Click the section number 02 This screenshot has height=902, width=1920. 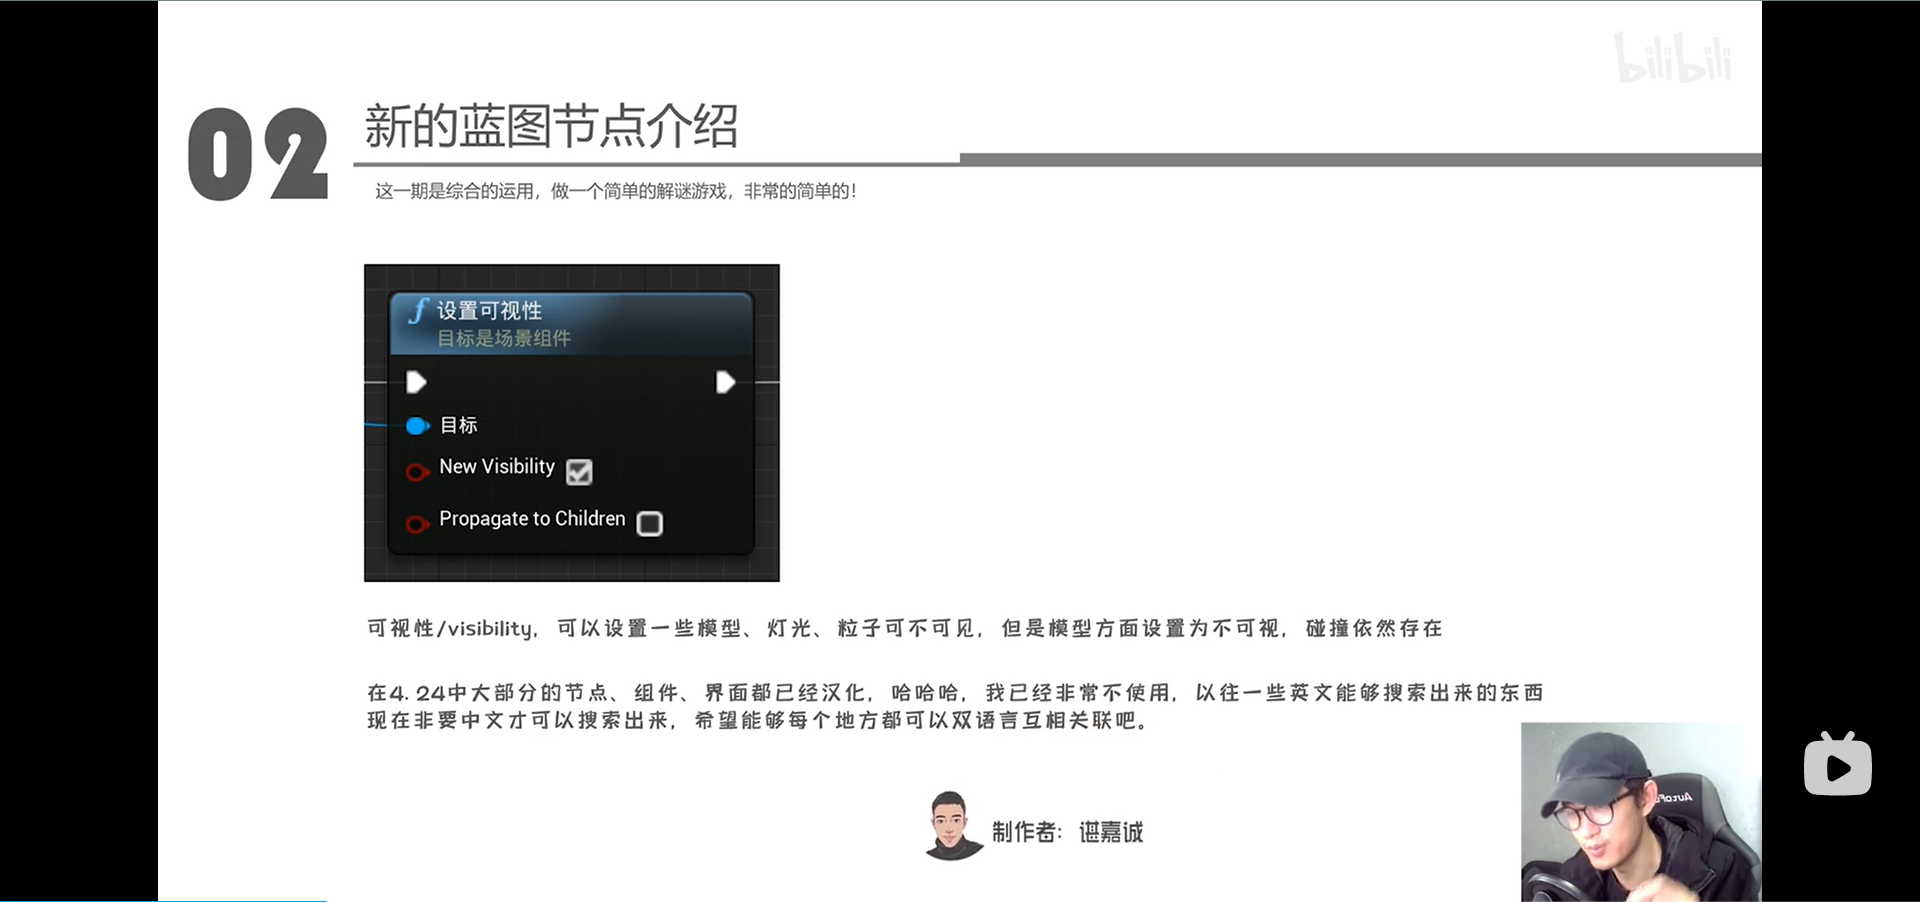pos(258,152)
